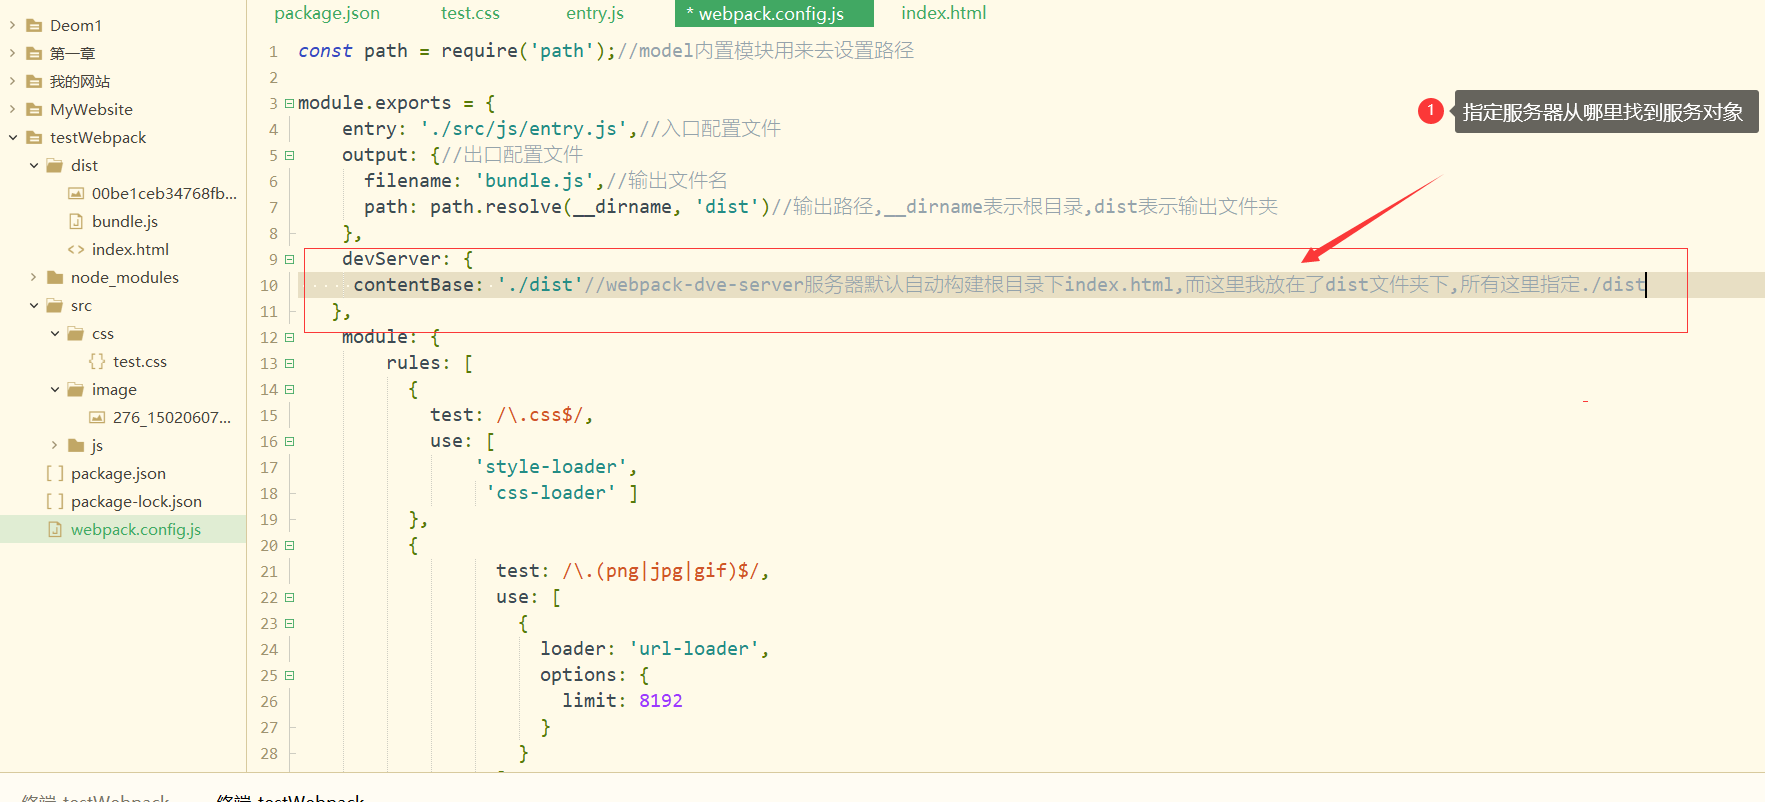Fold the image rule object at line 20
The width and height of the screenshot is (1765, 802).
[x=289, y=545]
